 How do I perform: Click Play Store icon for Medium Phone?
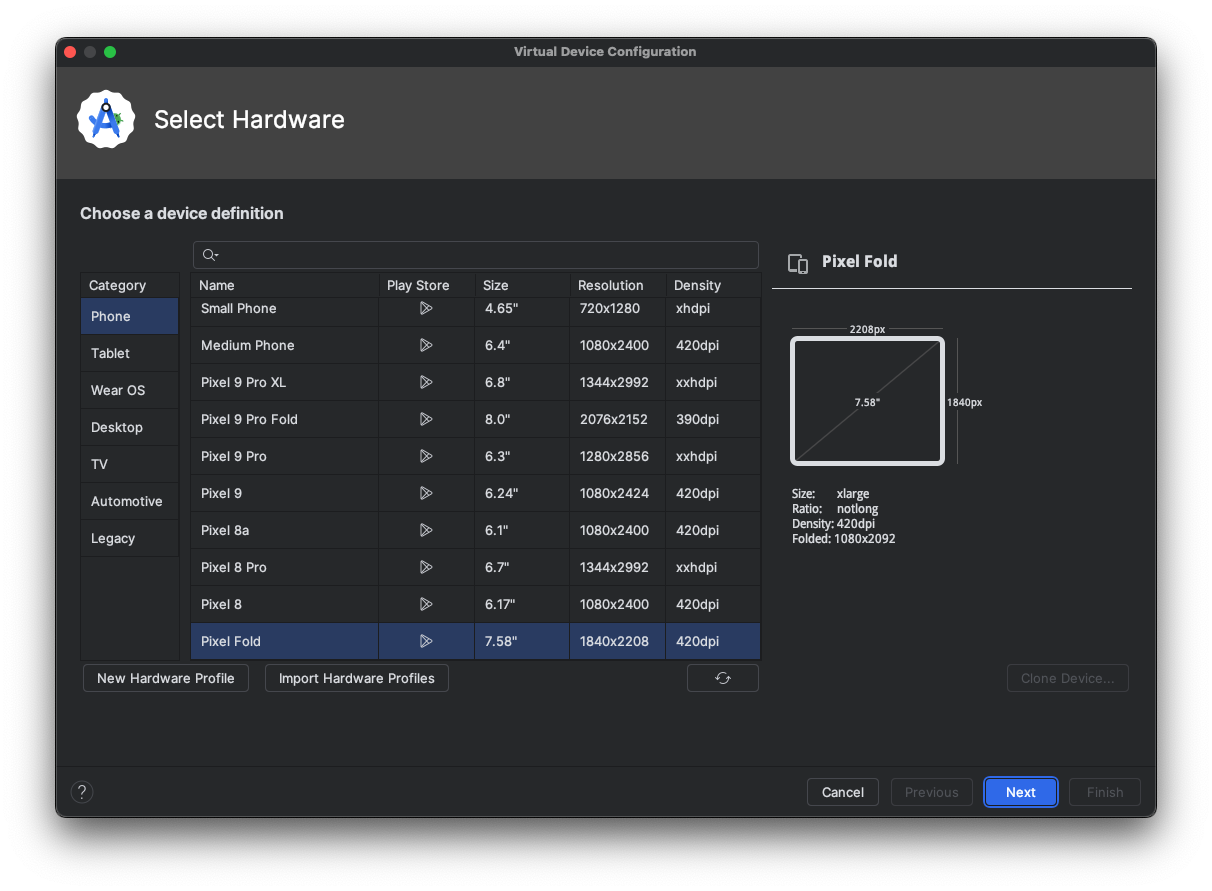pos(426,345)
